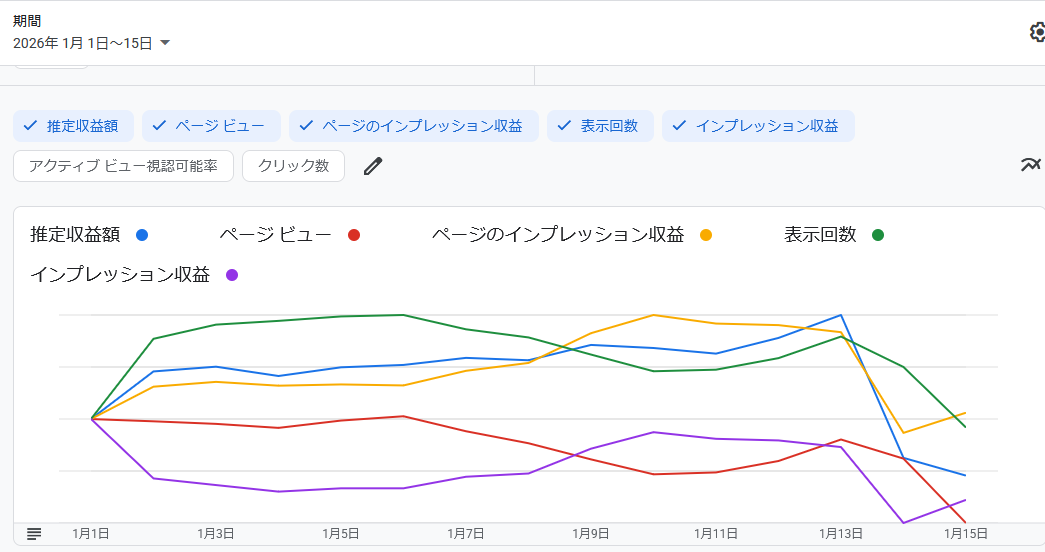Toggle off ページのインプレッション収益 chip
1045x552 pixels.
coord(414,126)
